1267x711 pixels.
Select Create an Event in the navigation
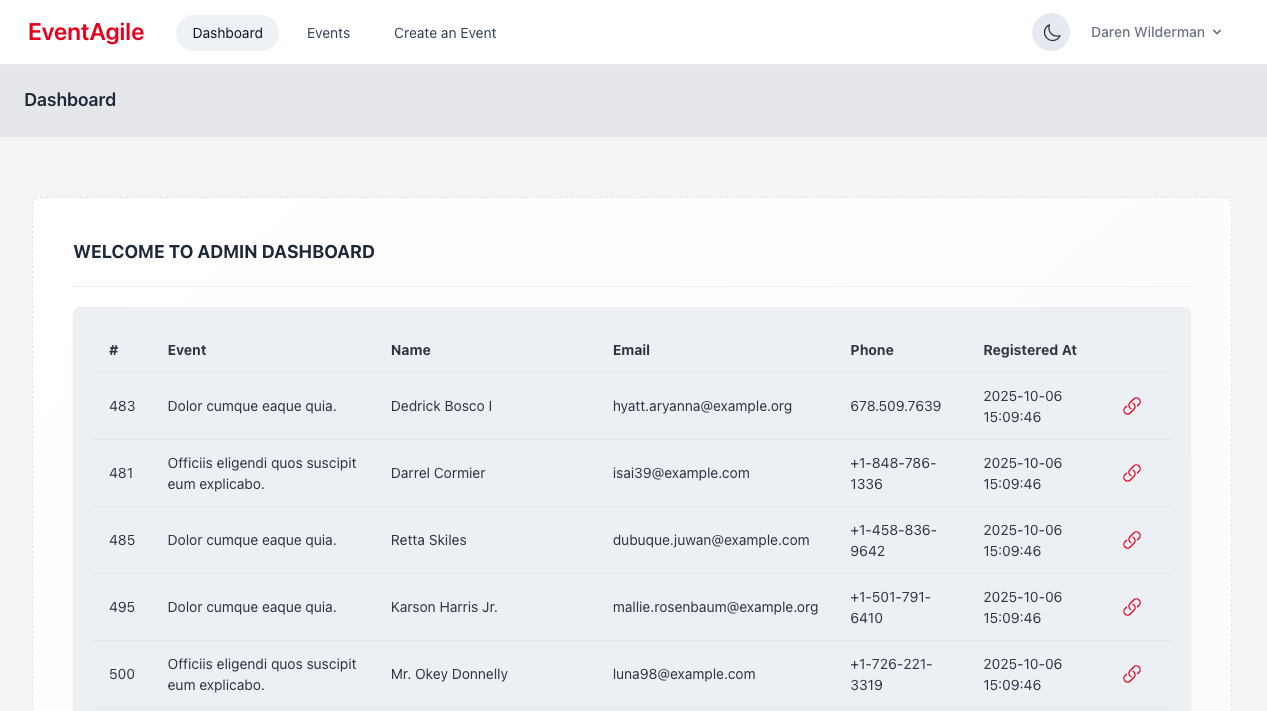445,32
